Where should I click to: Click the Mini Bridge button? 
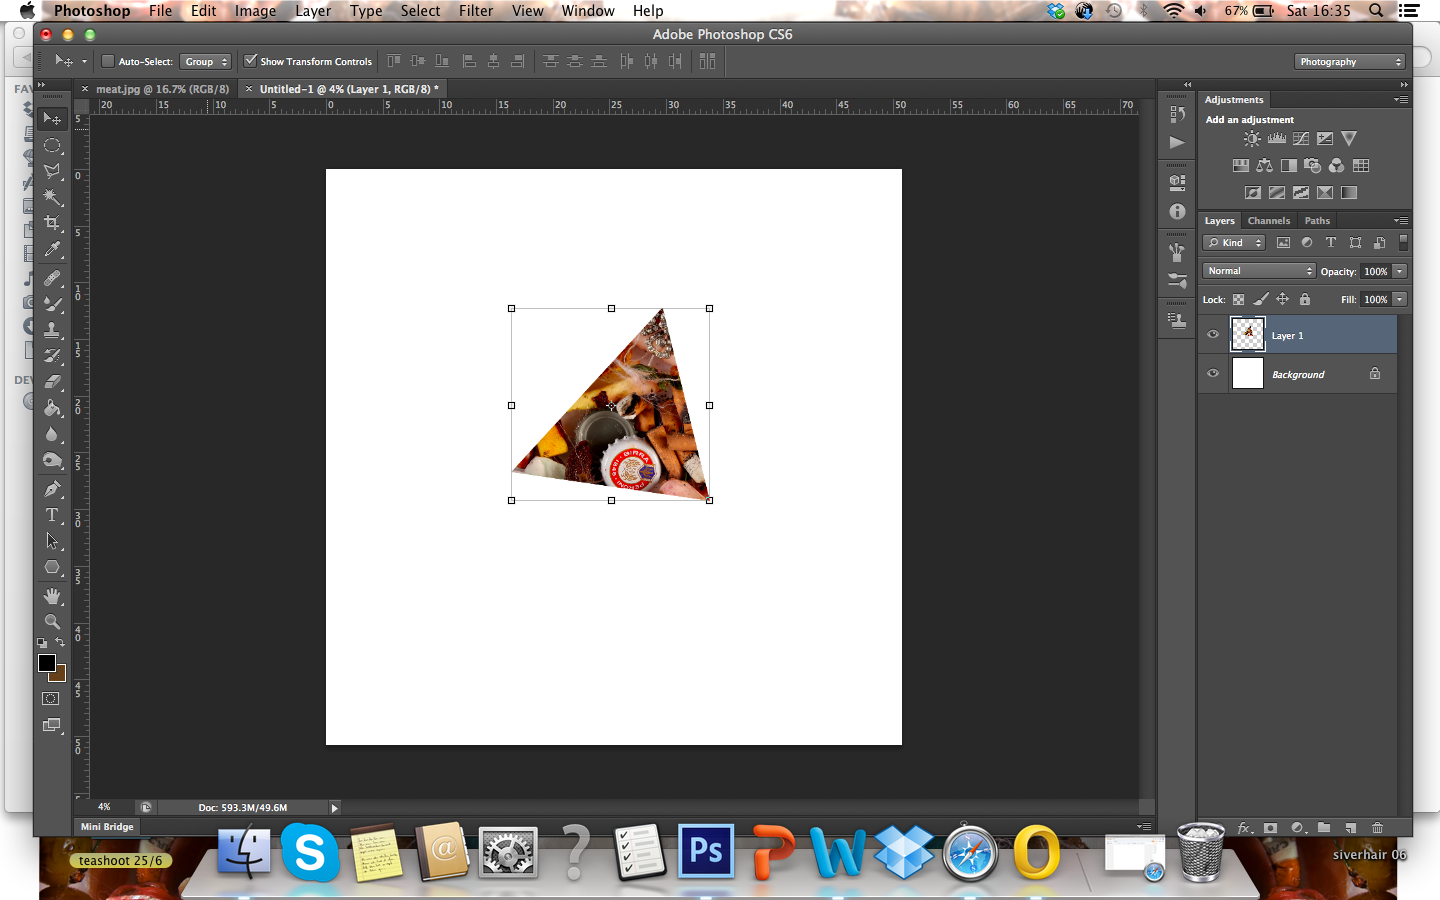point(106,827)
